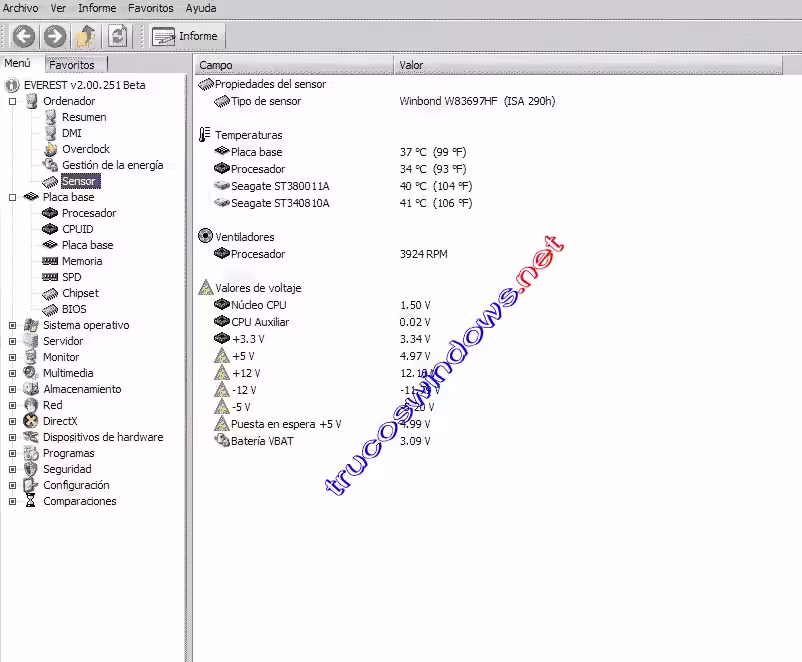Click the Valor column header
This screenshot has height=662, width=802.
(x=588, y=65)
